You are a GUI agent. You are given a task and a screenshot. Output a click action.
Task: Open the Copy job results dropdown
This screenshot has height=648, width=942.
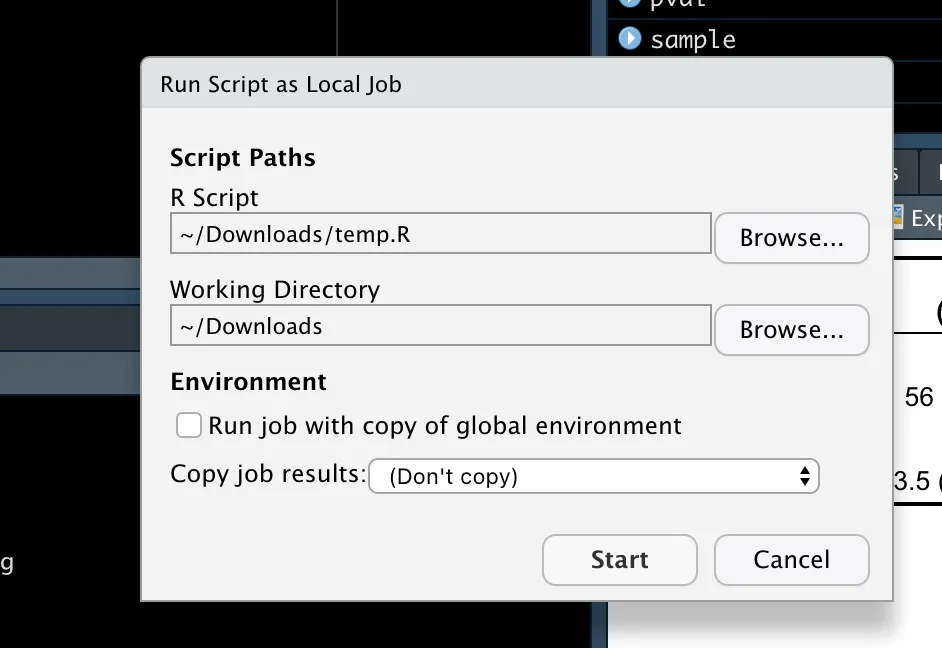(x=594, y=477)
